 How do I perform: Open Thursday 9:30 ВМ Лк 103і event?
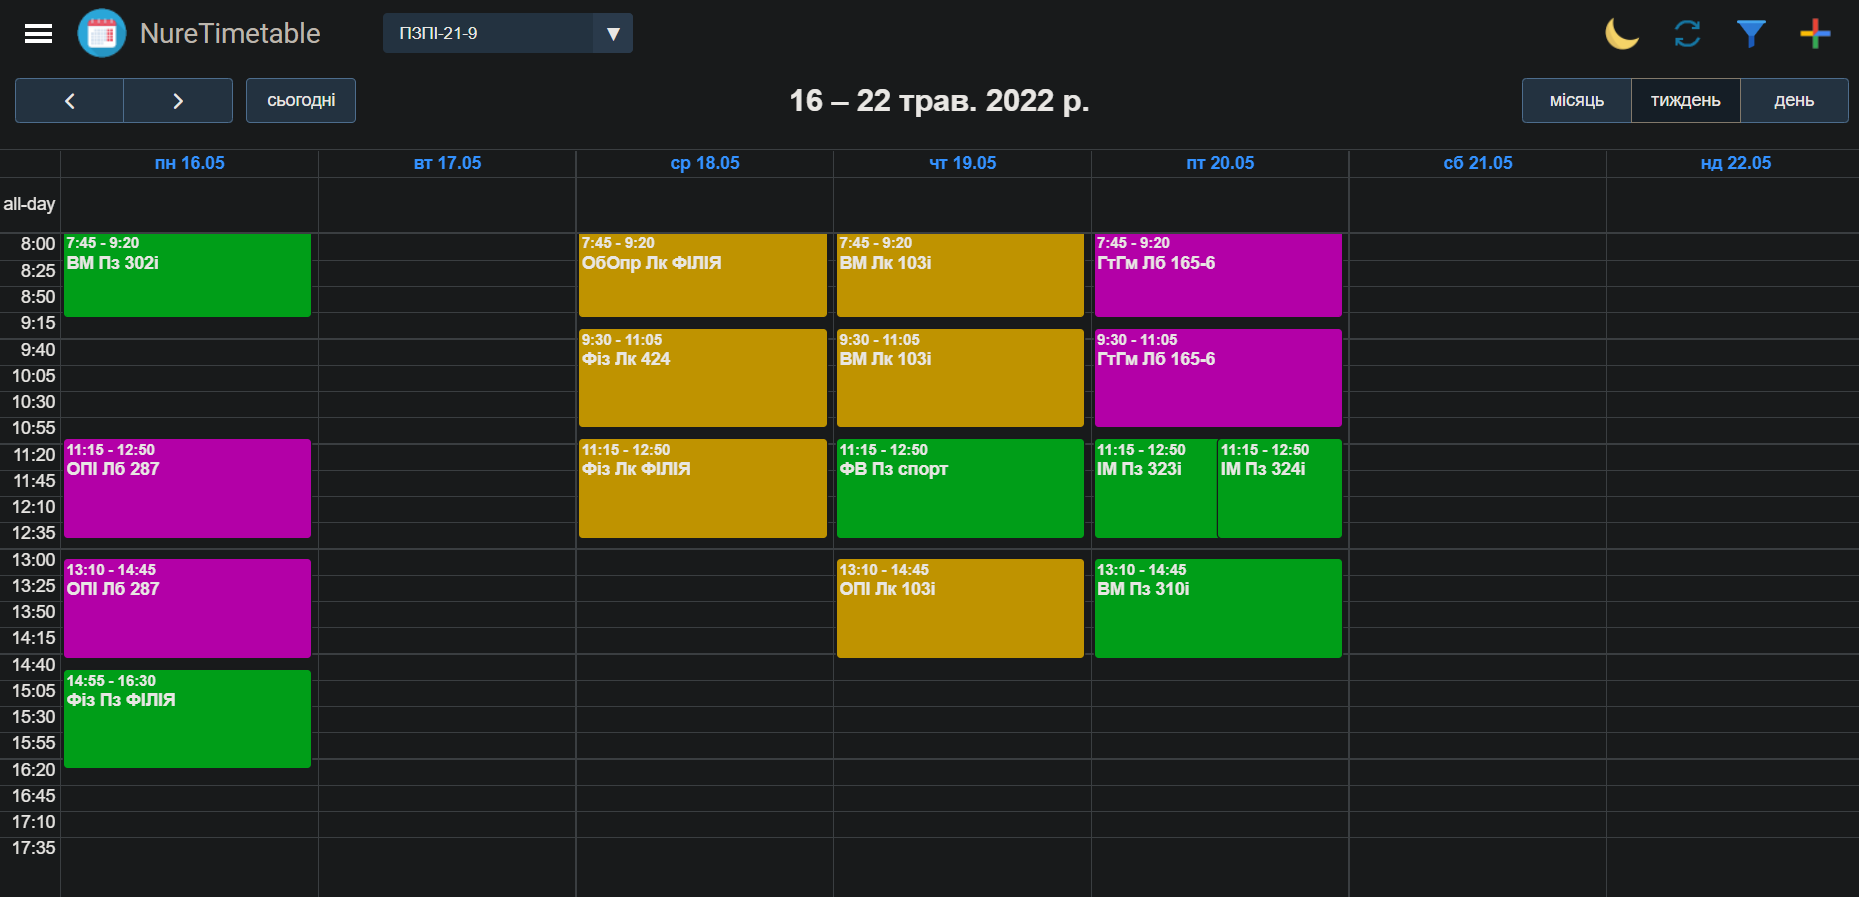tap(960, 378)
